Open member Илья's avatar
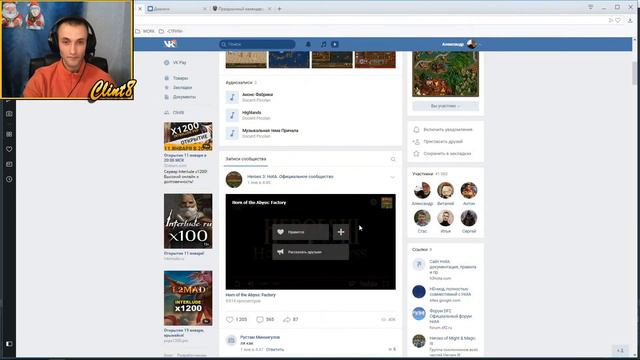Viewport: 640px width, 360px height. tap(445, 218)
